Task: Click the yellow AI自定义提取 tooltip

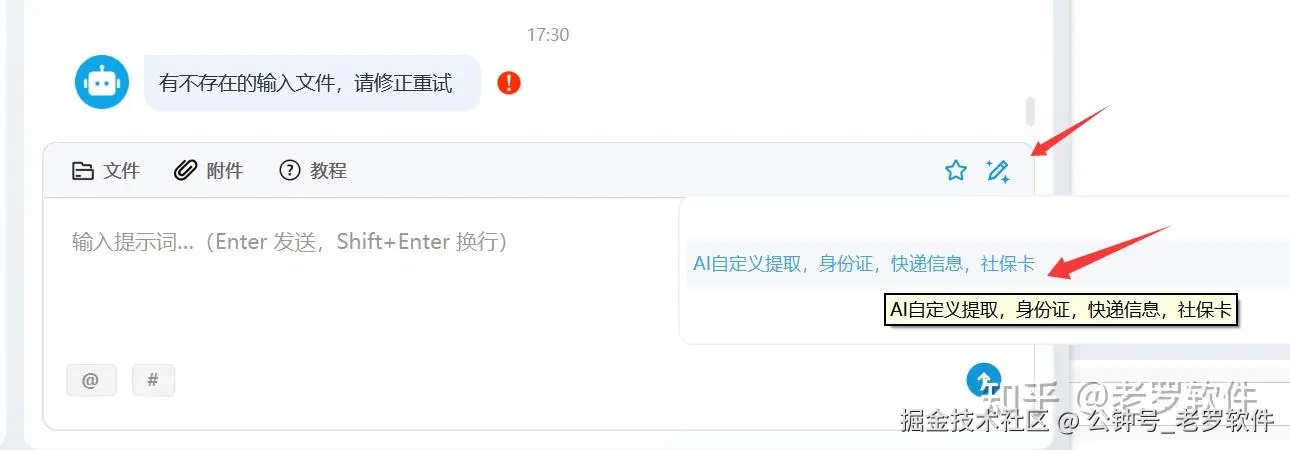Action: coord(1061,310)
